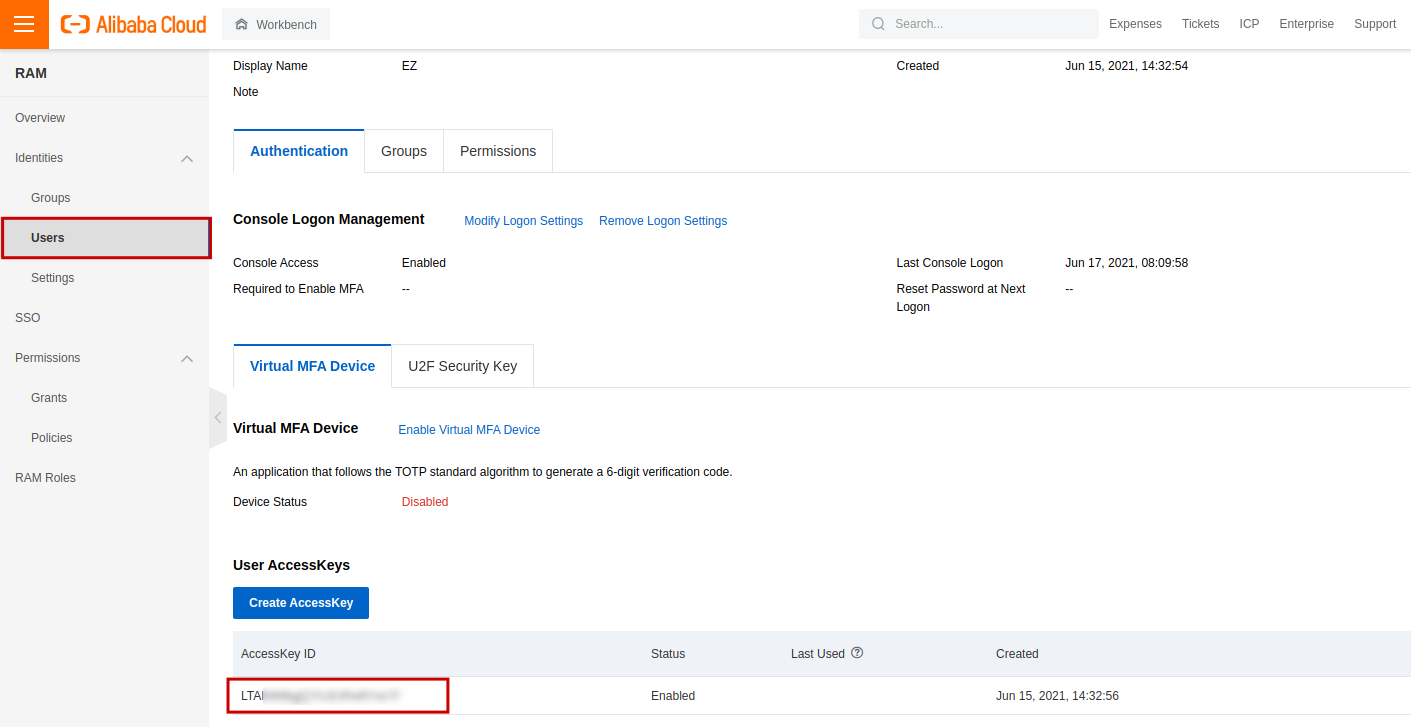Open the ICP menu
Viewport: 1411px width, 727px height.
(x=1249, y=24)
